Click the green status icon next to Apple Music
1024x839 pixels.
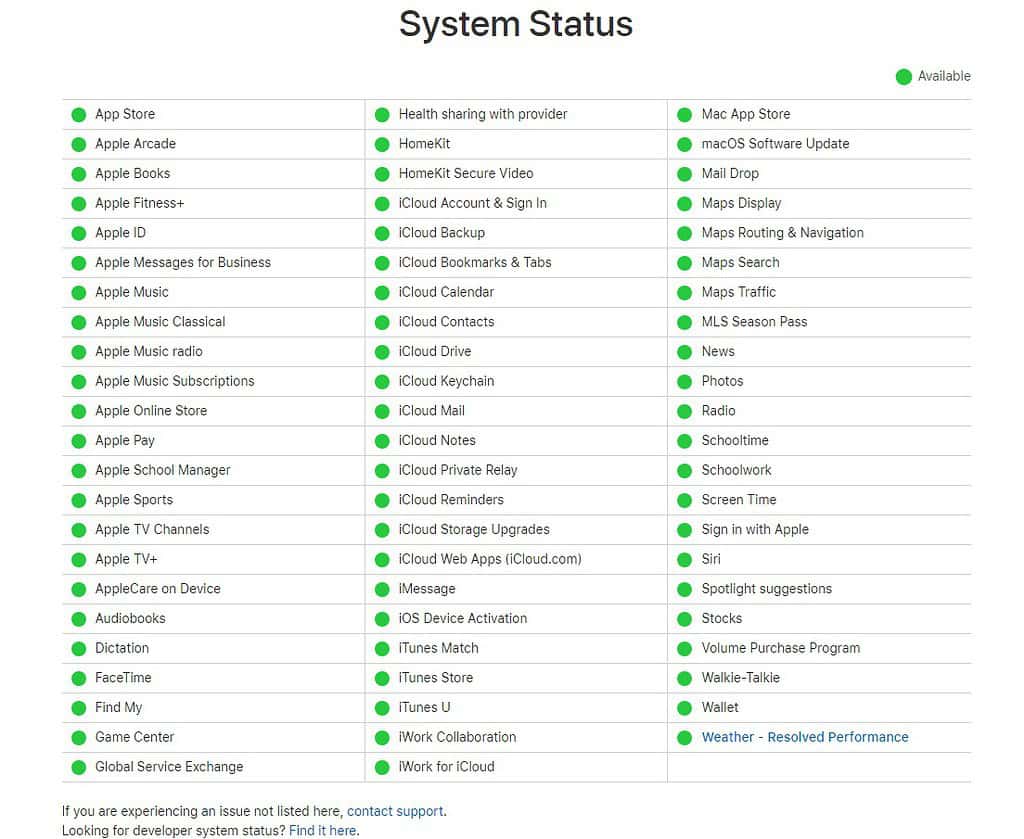[x=78, y=293]
